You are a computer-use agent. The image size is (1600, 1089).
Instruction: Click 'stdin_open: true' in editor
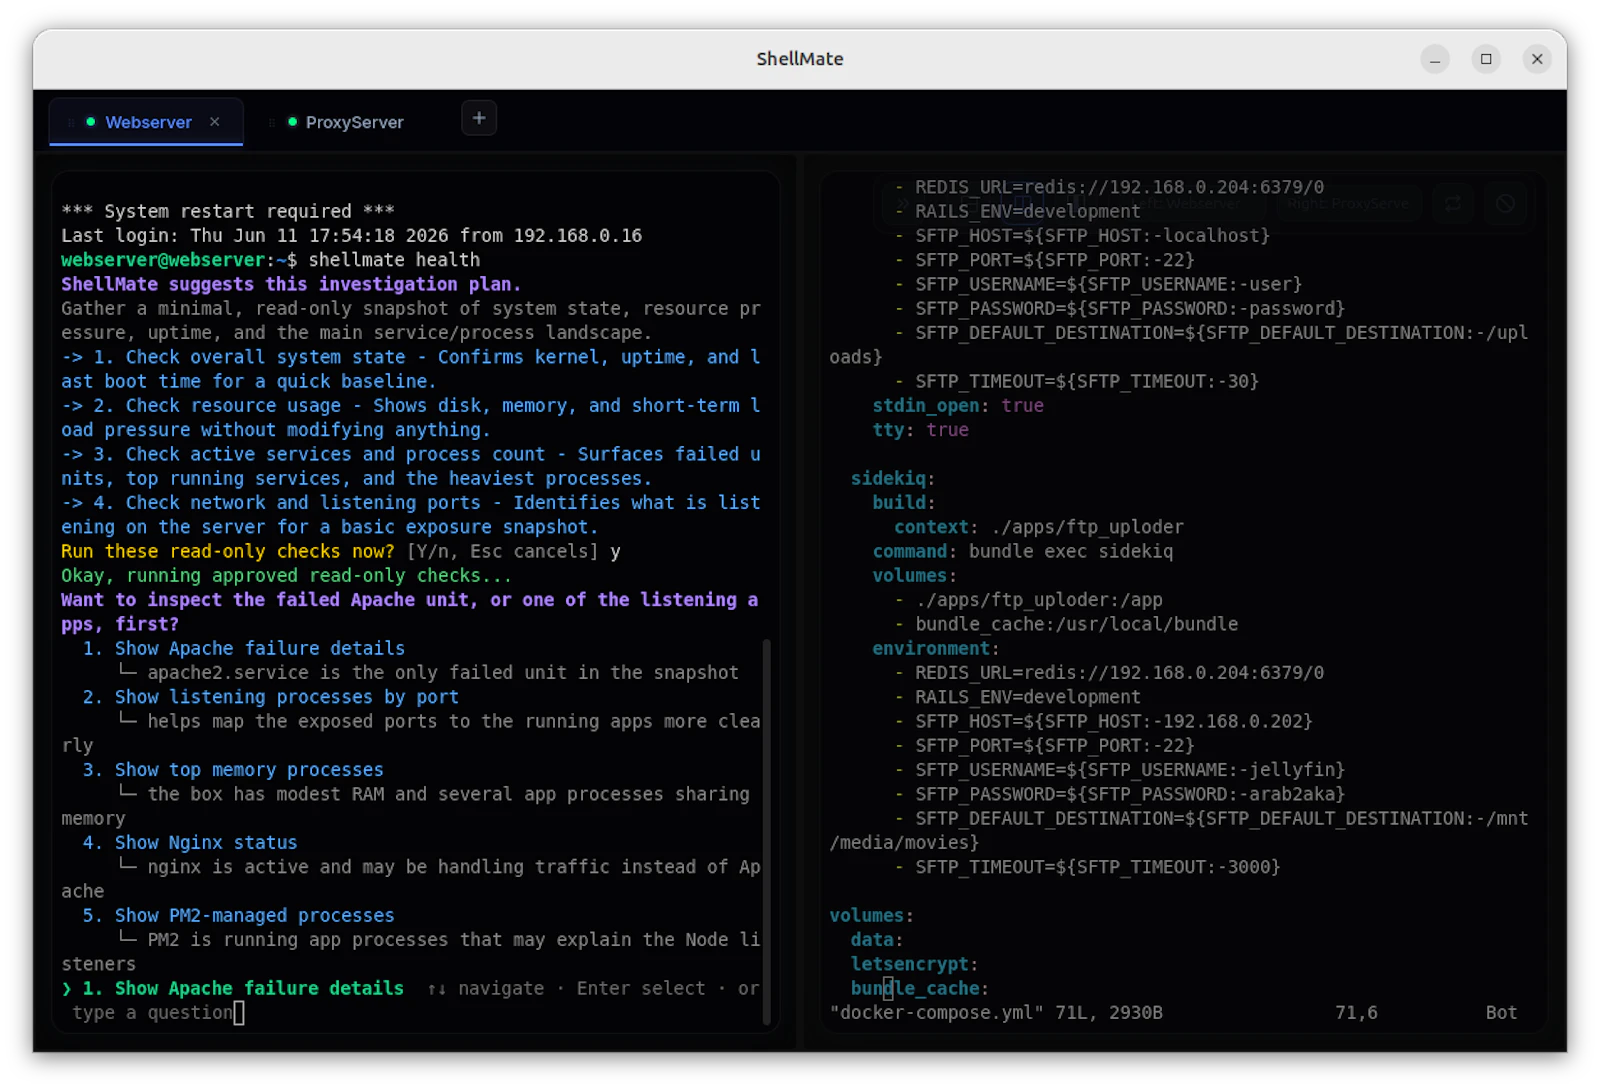pos(958,406)
